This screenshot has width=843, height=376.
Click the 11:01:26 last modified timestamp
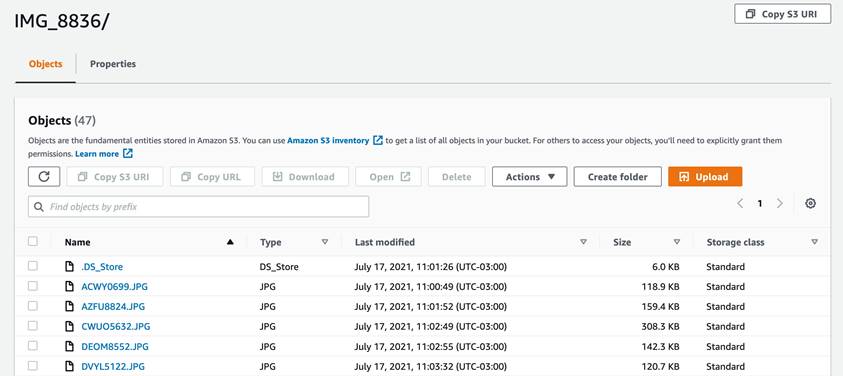(431, 267)
